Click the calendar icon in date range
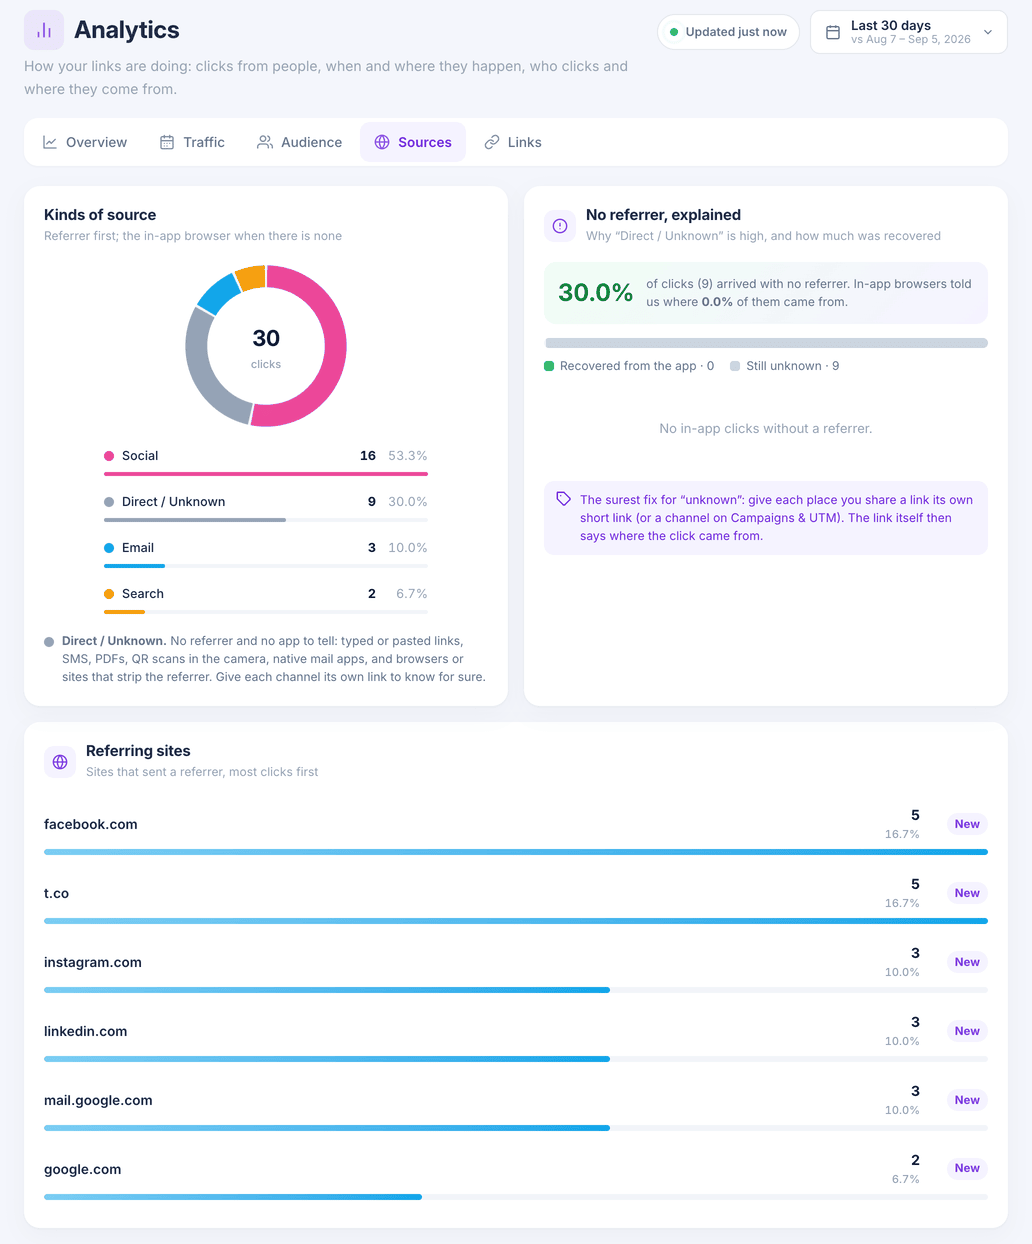Viewport: 1032px width, 1244px height. [x=832, y=32]
